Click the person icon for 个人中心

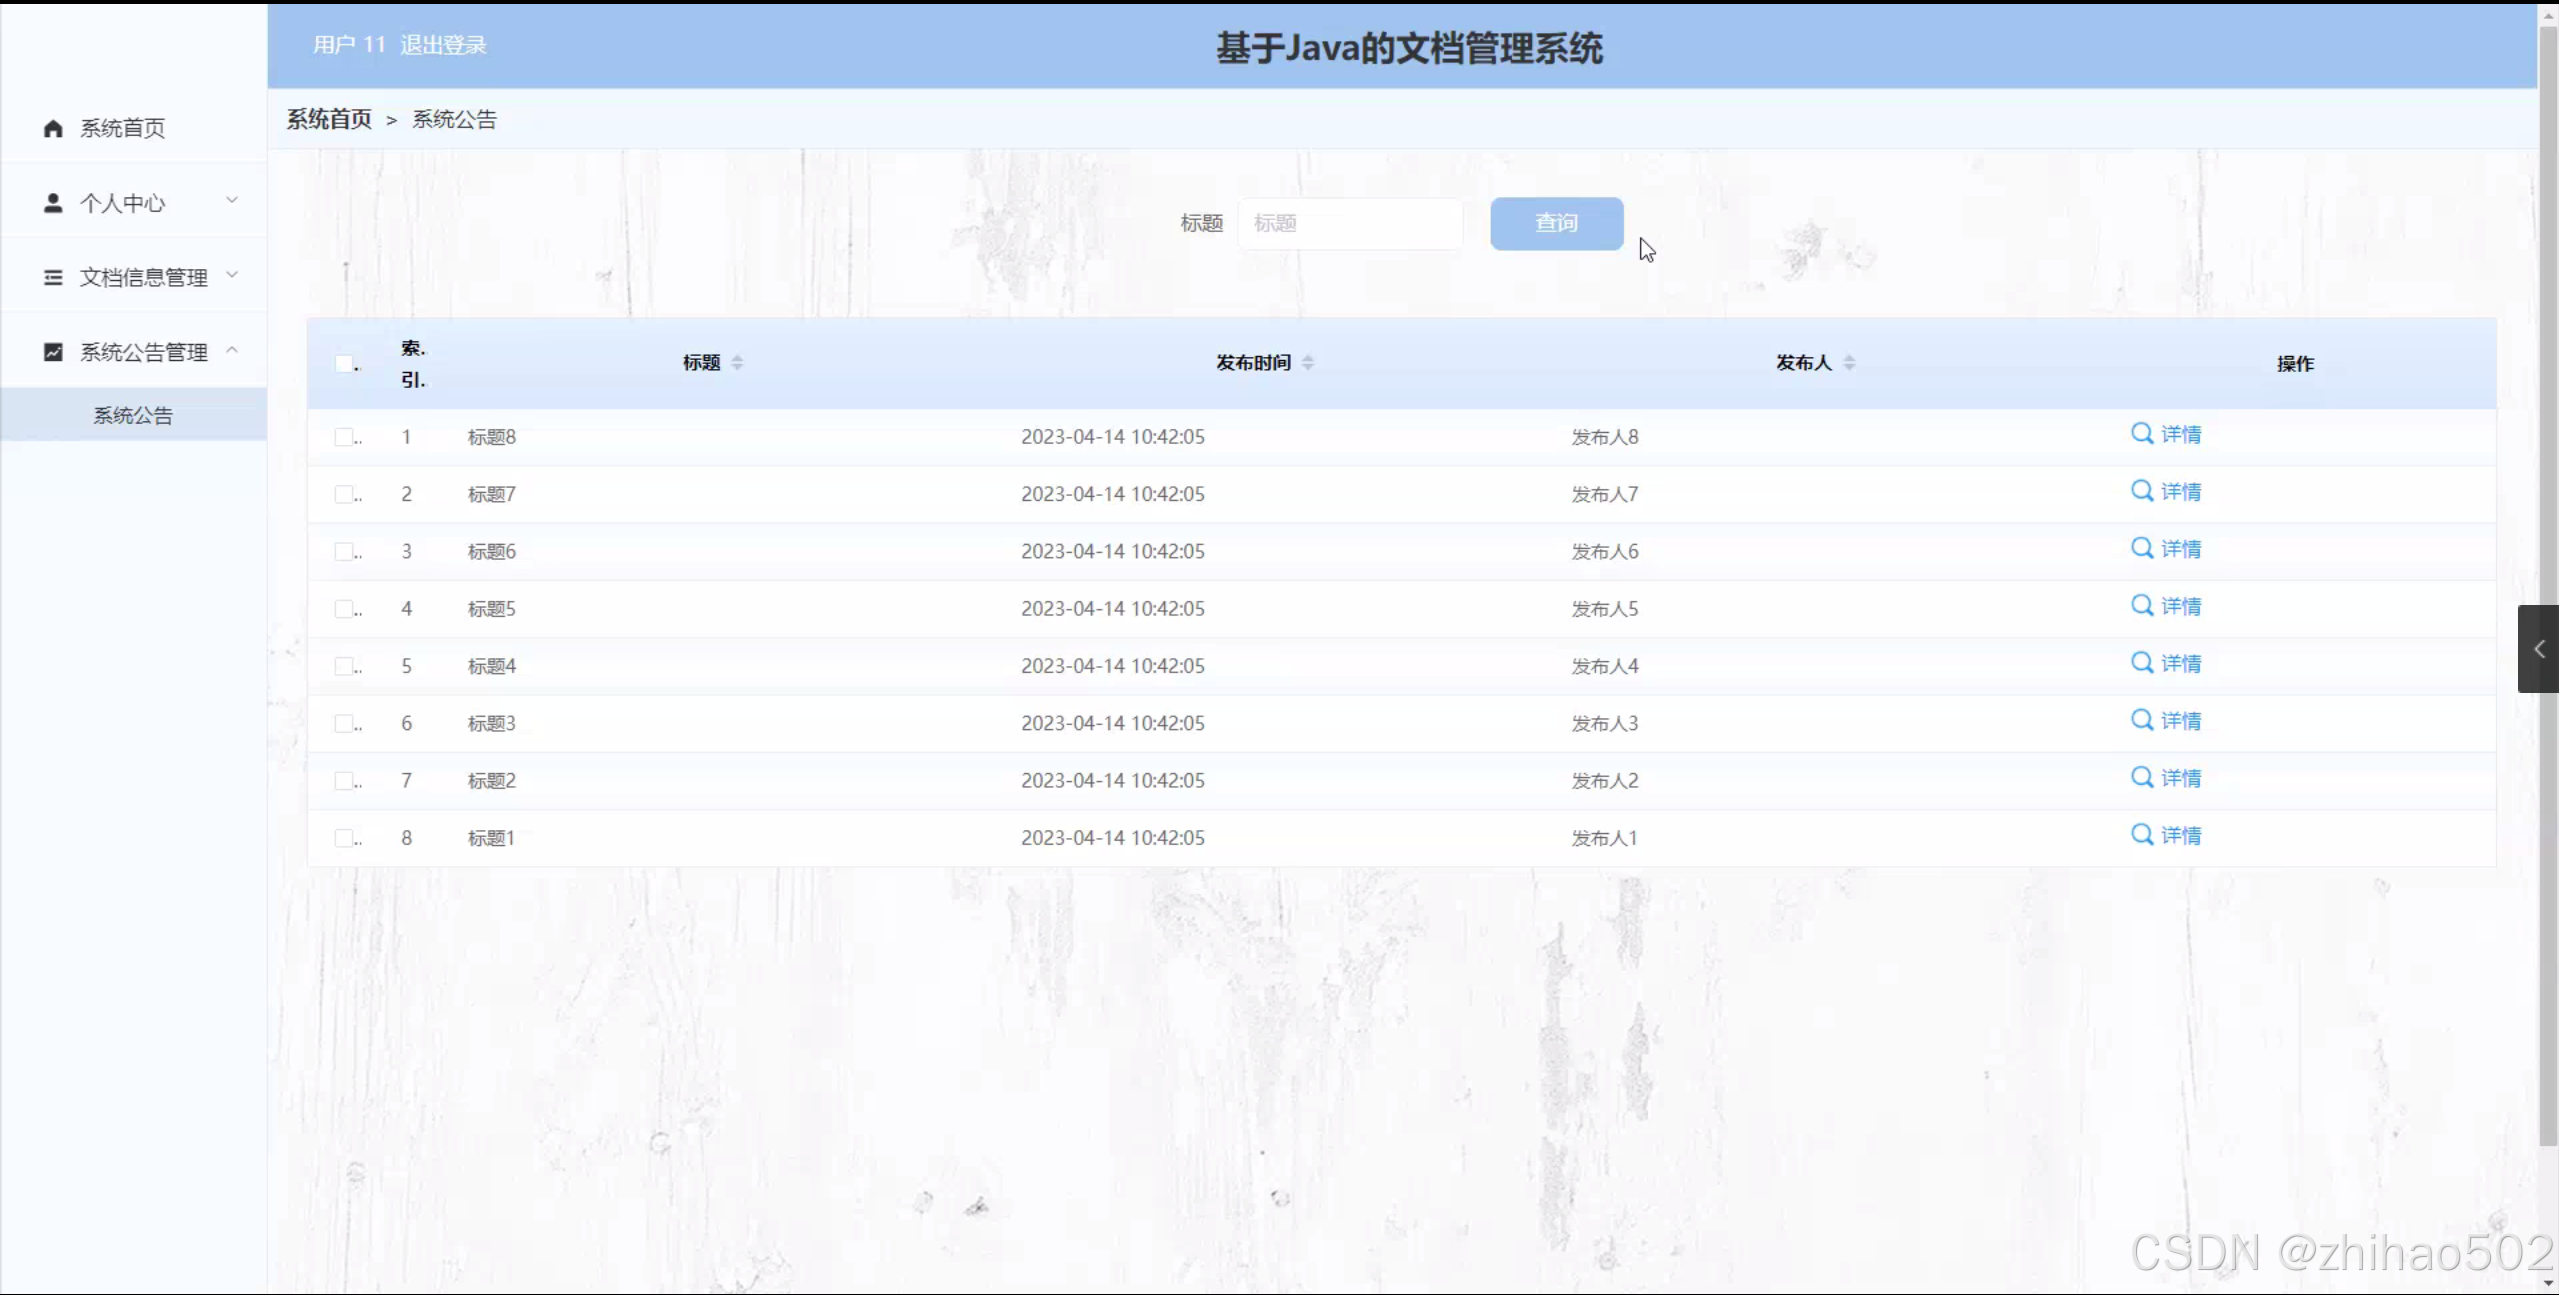(x=52, y=202)
